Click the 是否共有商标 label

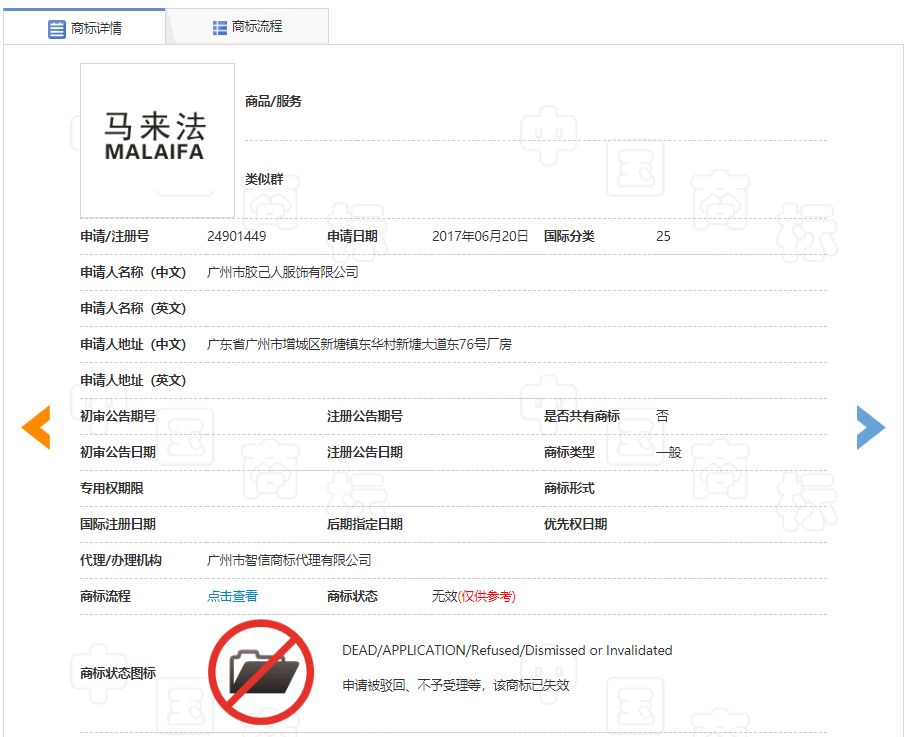coord(582,416)
